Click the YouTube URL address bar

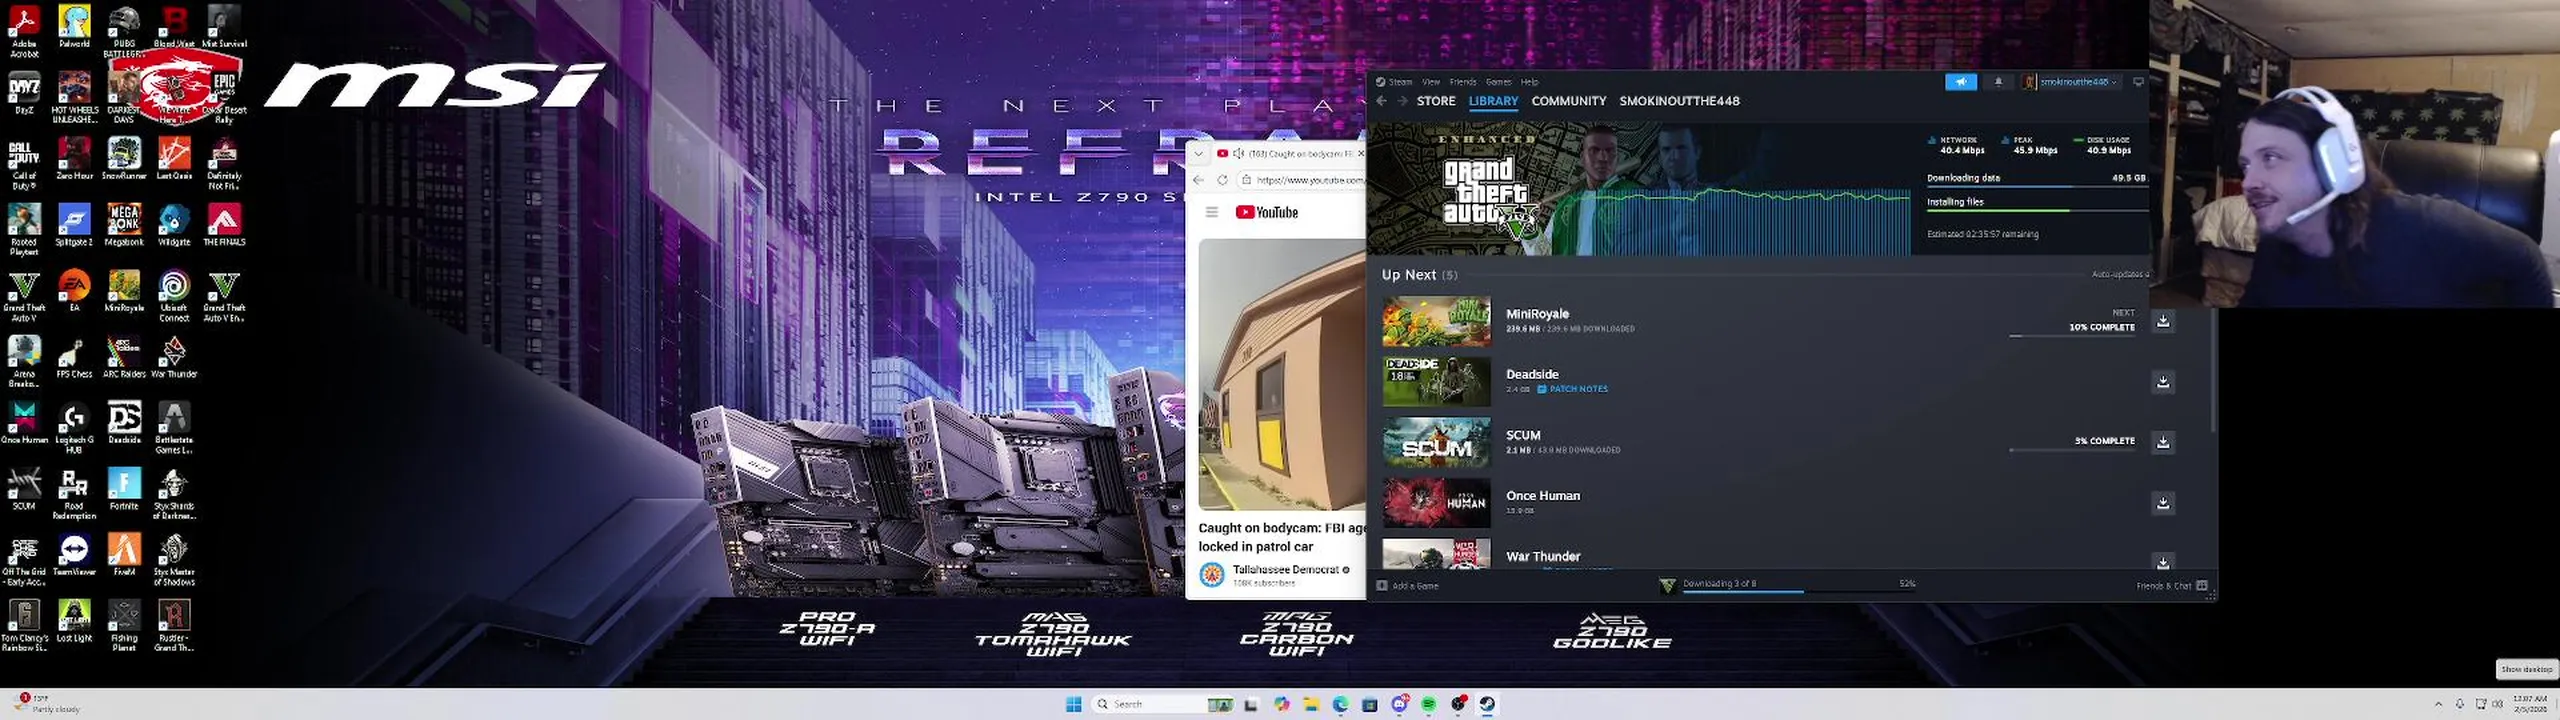pyautogui.click(x=1302, y=180)
